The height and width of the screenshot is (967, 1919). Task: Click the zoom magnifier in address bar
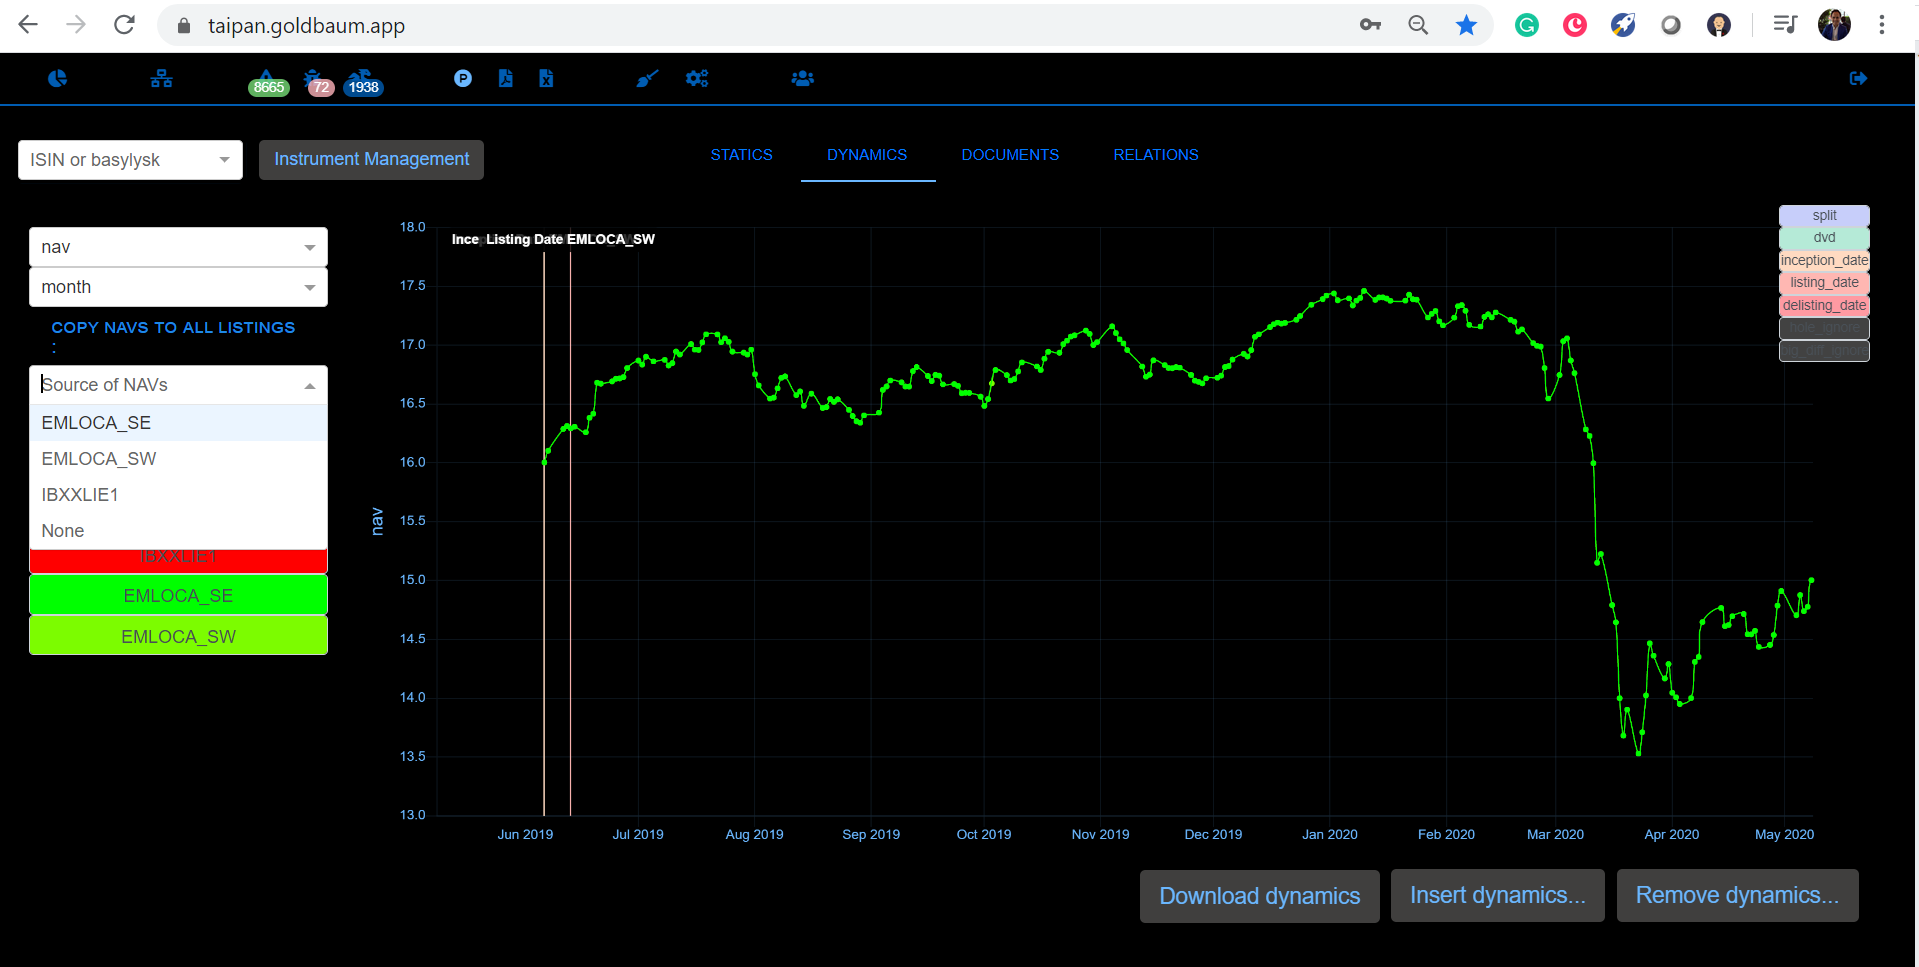pyautogui.click(x=1418, y=25)
